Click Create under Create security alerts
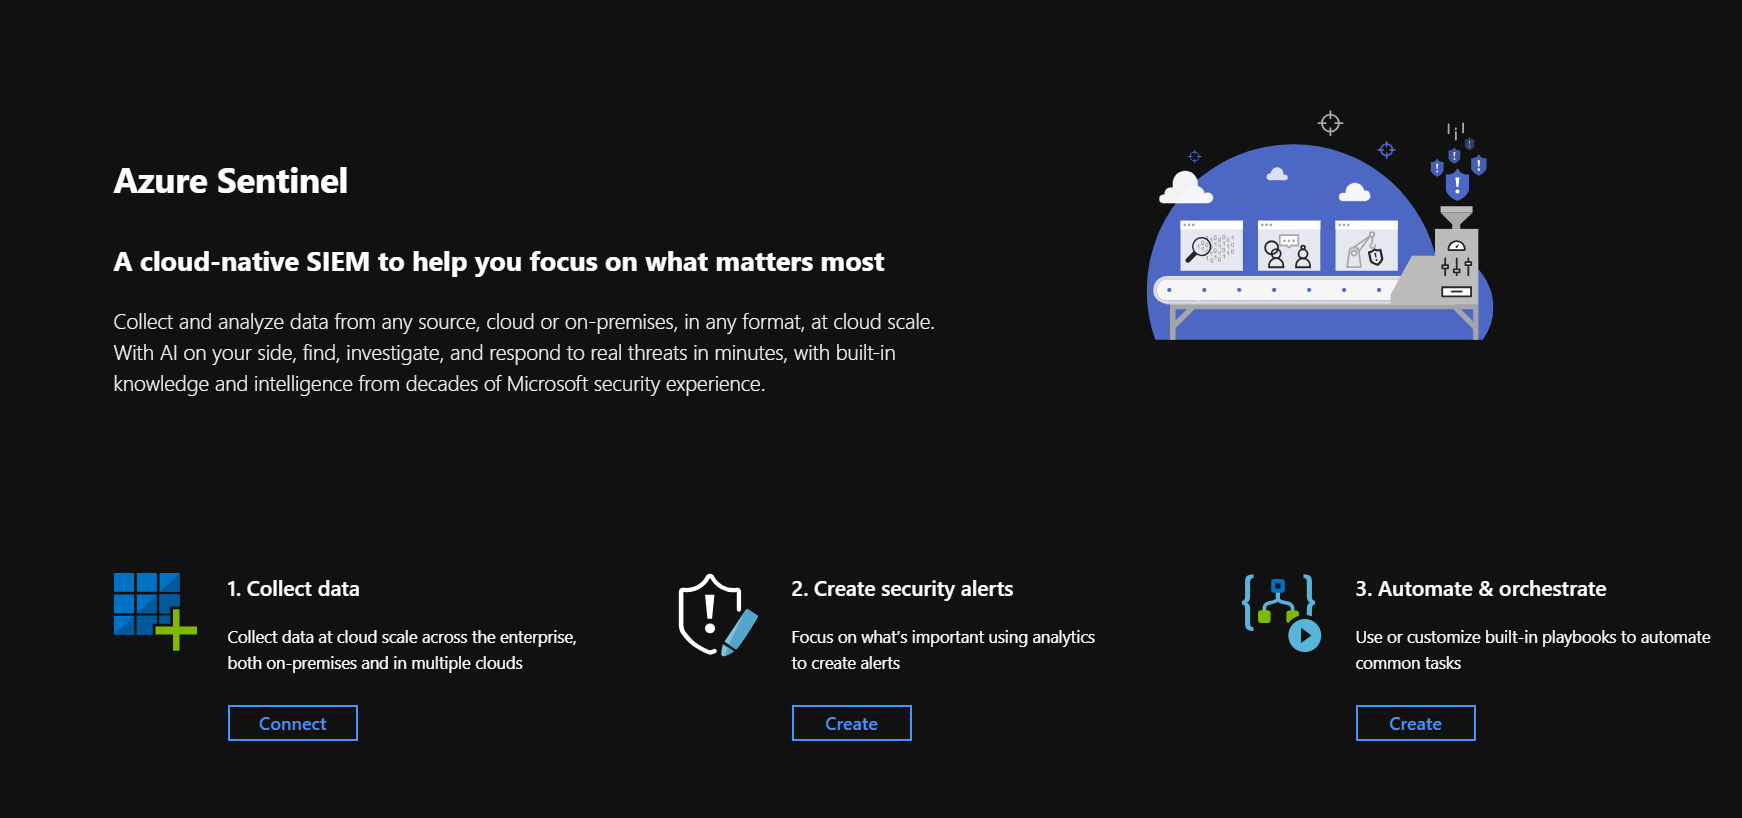The image size is (1742, 818). pyautogui.click(x=851, y=723)
